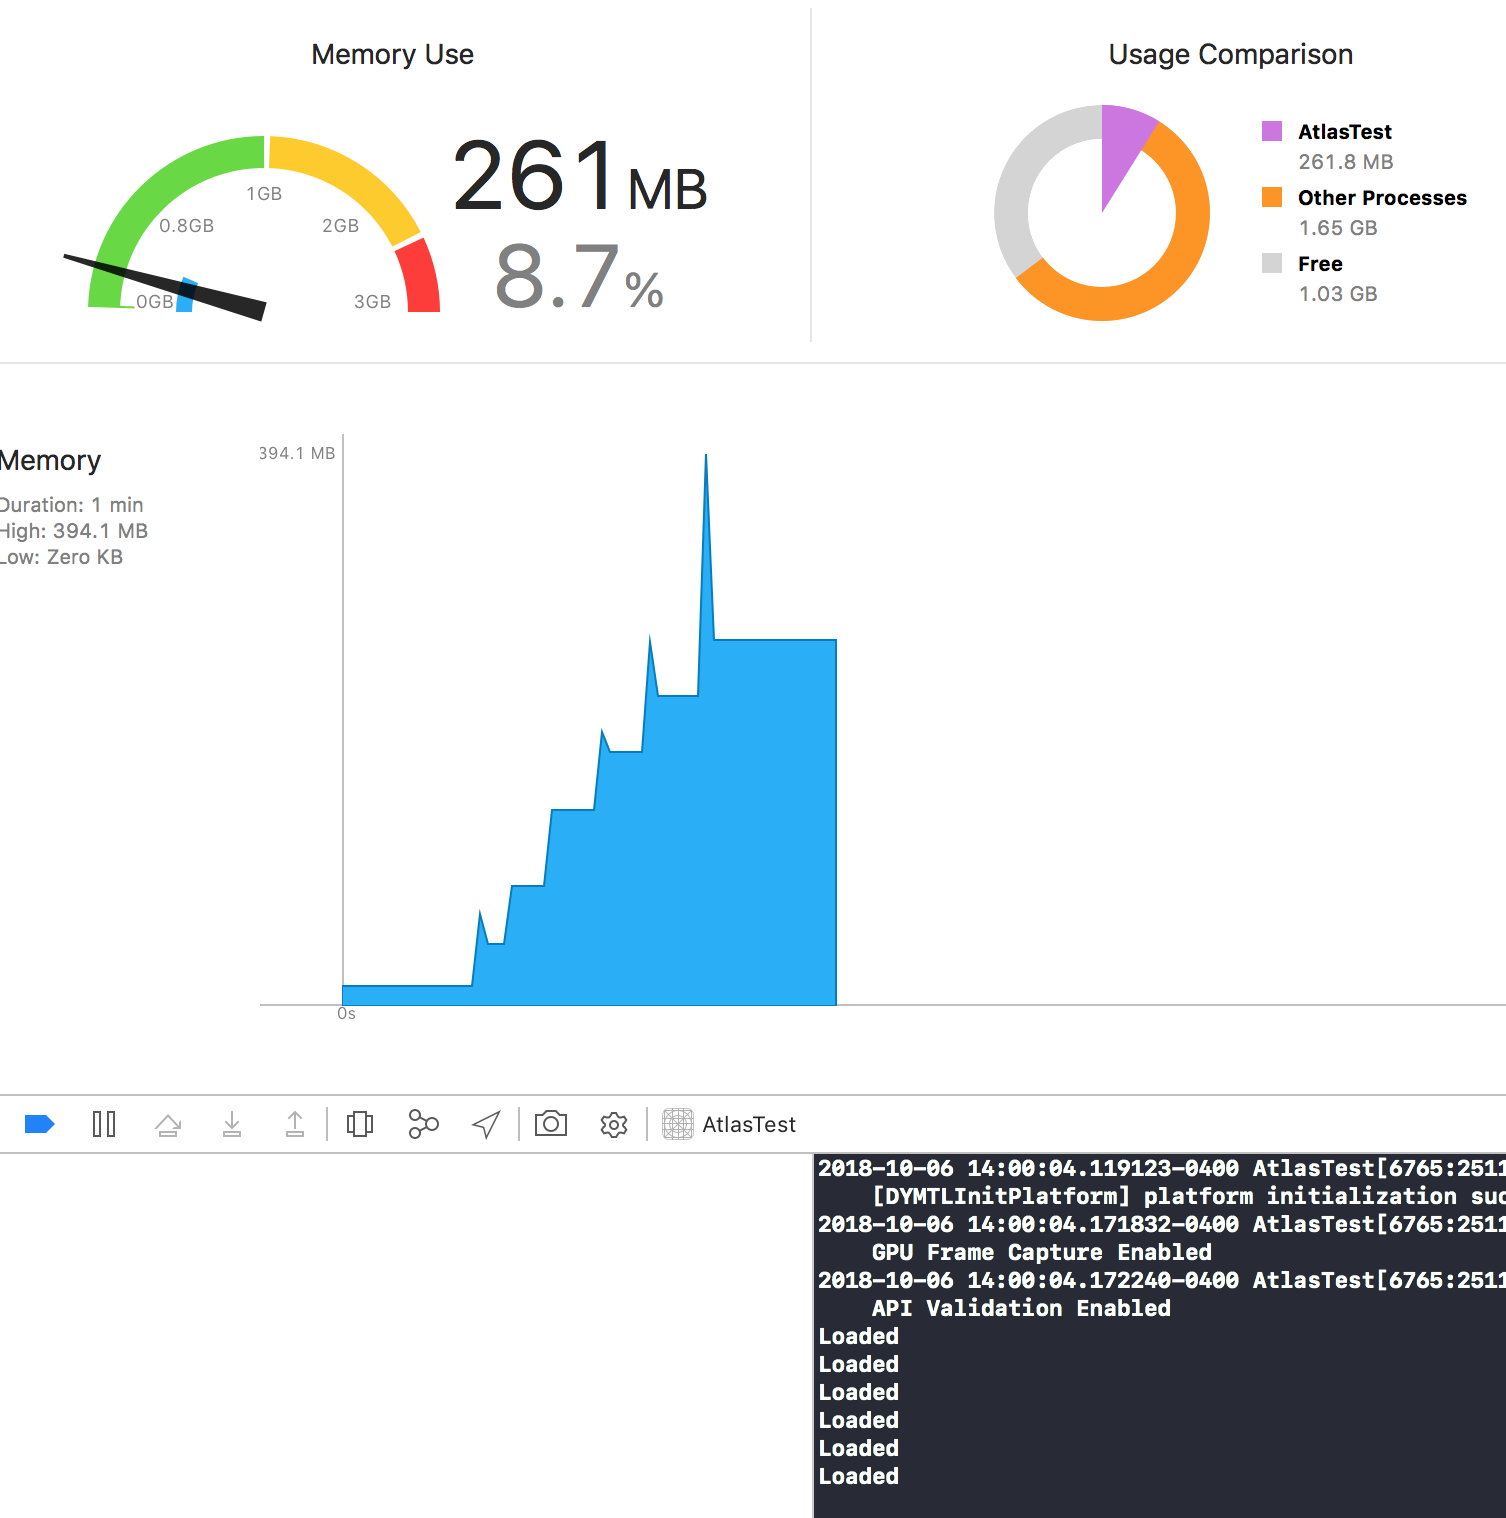This screenshot has width=1506, height=1518.
Task: Click the AtlasTest legend label
Action: tap(1345, 132)
